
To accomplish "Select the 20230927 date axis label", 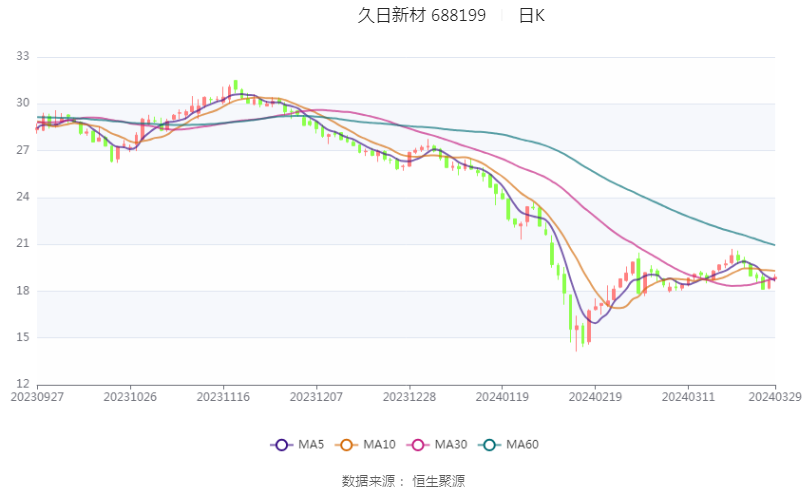I will [x=37, y=397].
